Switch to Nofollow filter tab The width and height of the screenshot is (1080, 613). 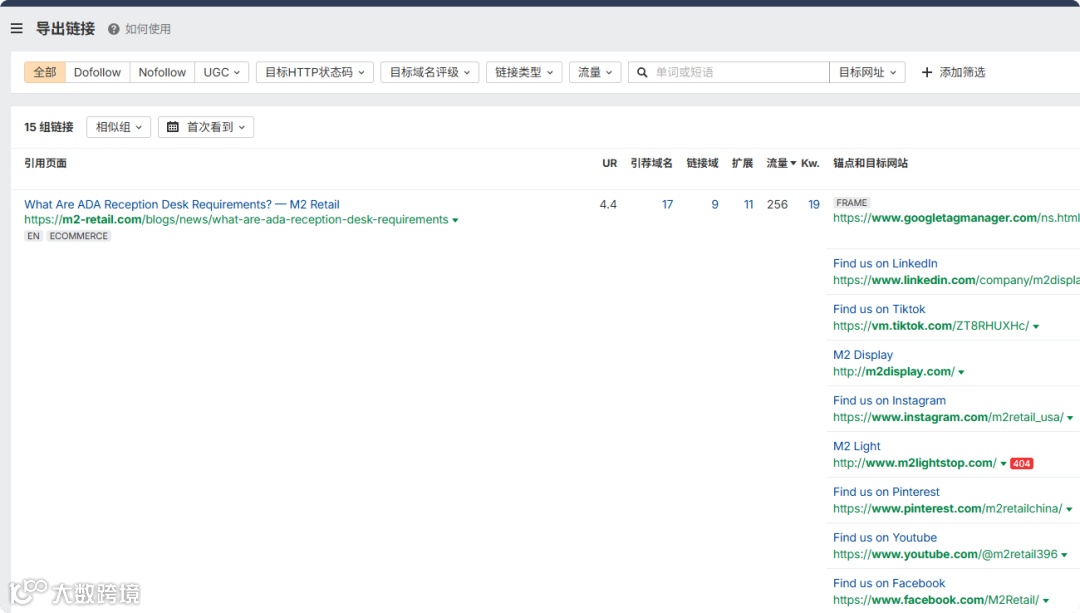tap(162, 72)
